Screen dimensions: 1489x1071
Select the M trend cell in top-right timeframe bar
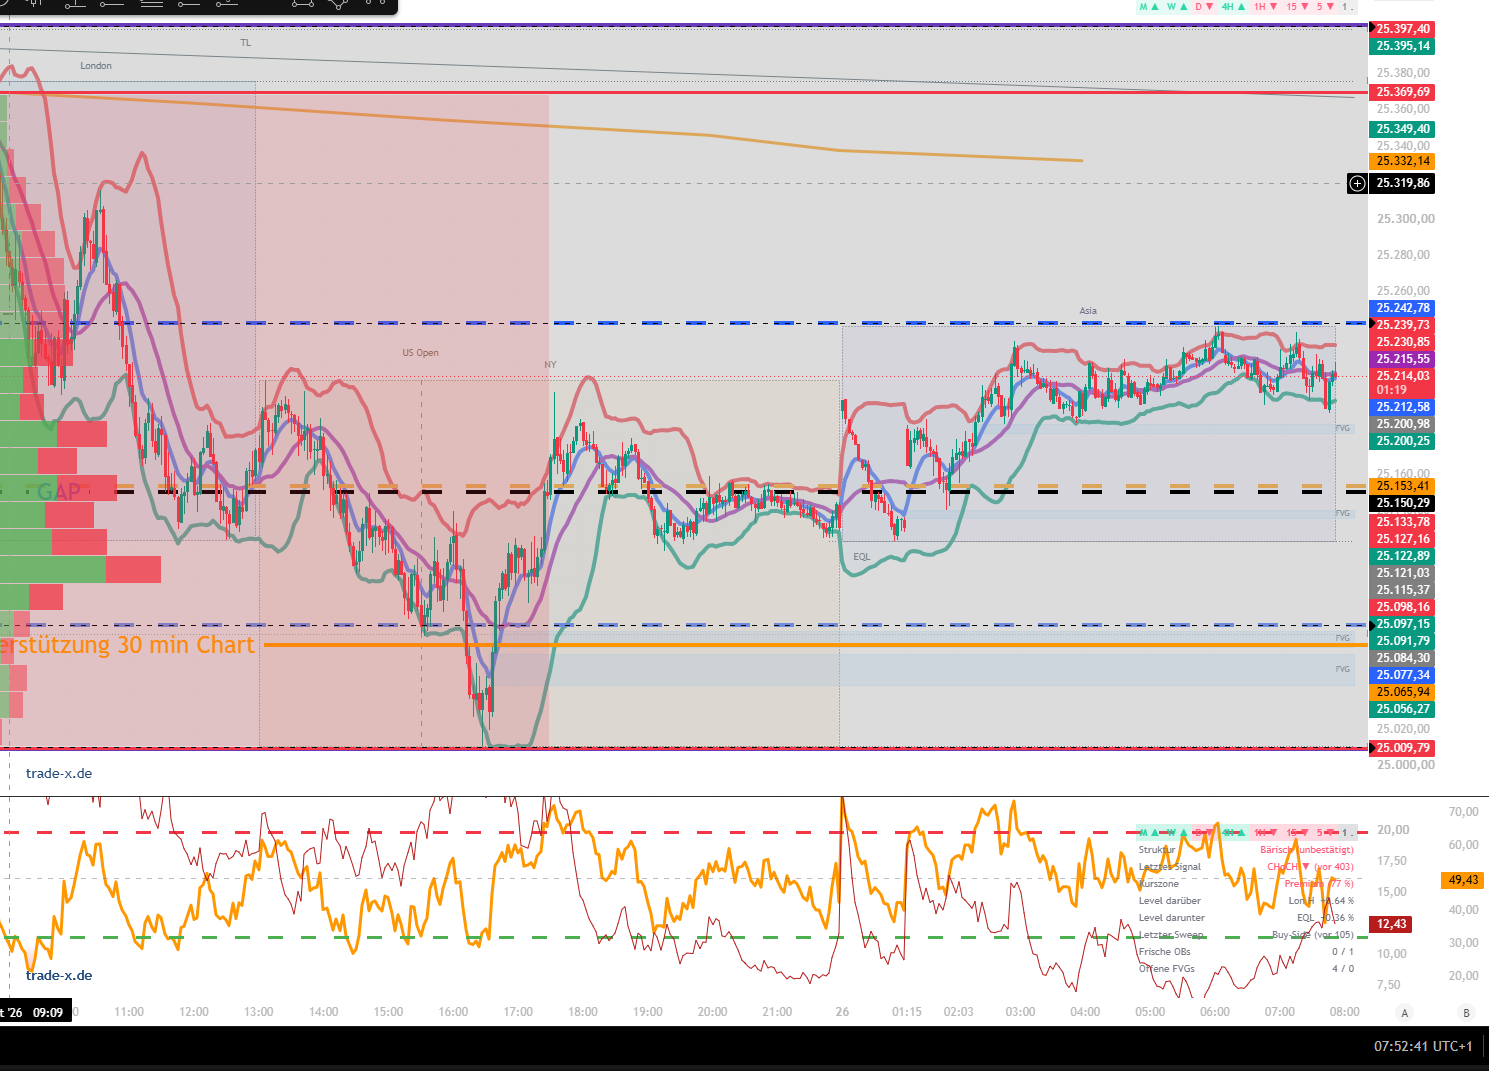click(x=1148, y=7)
